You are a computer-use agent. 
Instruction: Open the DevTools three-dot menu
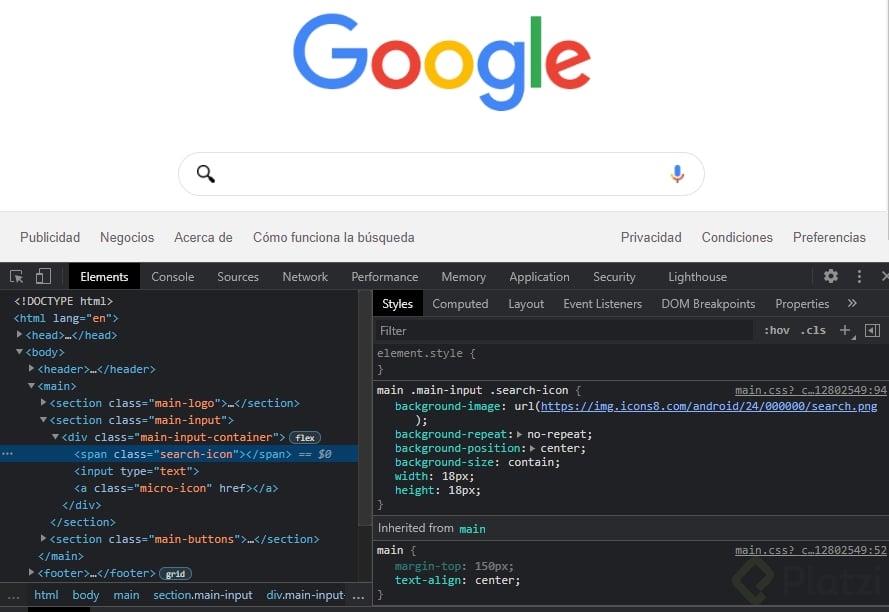(x=859, y=276)
